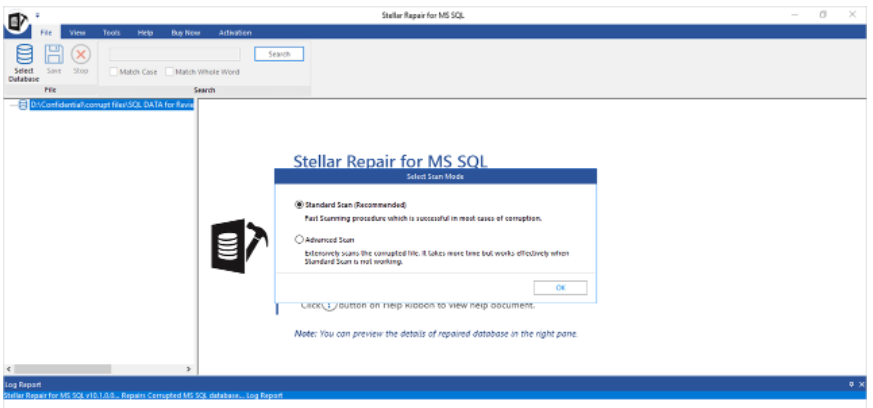
Task: Click the tree pane horizontal scrollbar thumb
Action: click(x=63, y=369)
